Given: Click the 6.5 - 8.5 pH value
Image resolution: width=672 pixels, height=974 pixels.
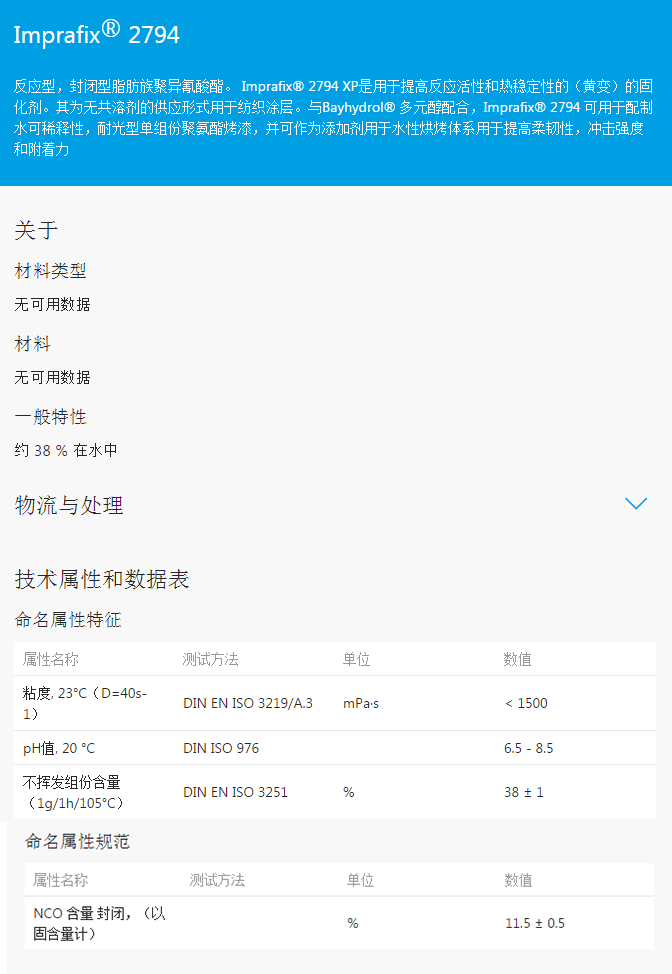Looking at the screenshot, I should pos(528,748).
